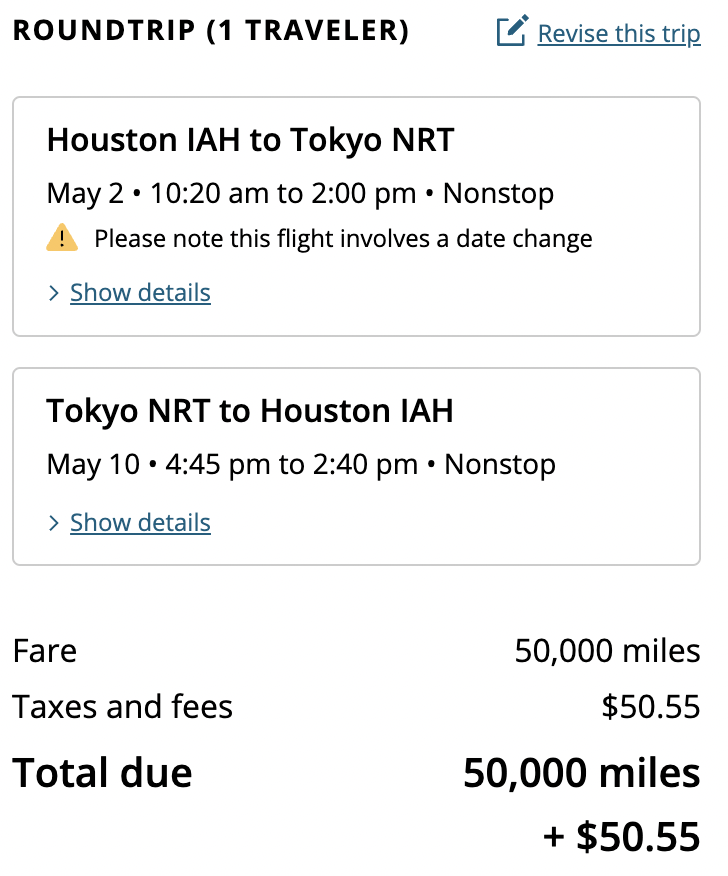Screen dimensions: 728x876
Task: Click the bold + $50.55 total amount
Action: point(622,837)
